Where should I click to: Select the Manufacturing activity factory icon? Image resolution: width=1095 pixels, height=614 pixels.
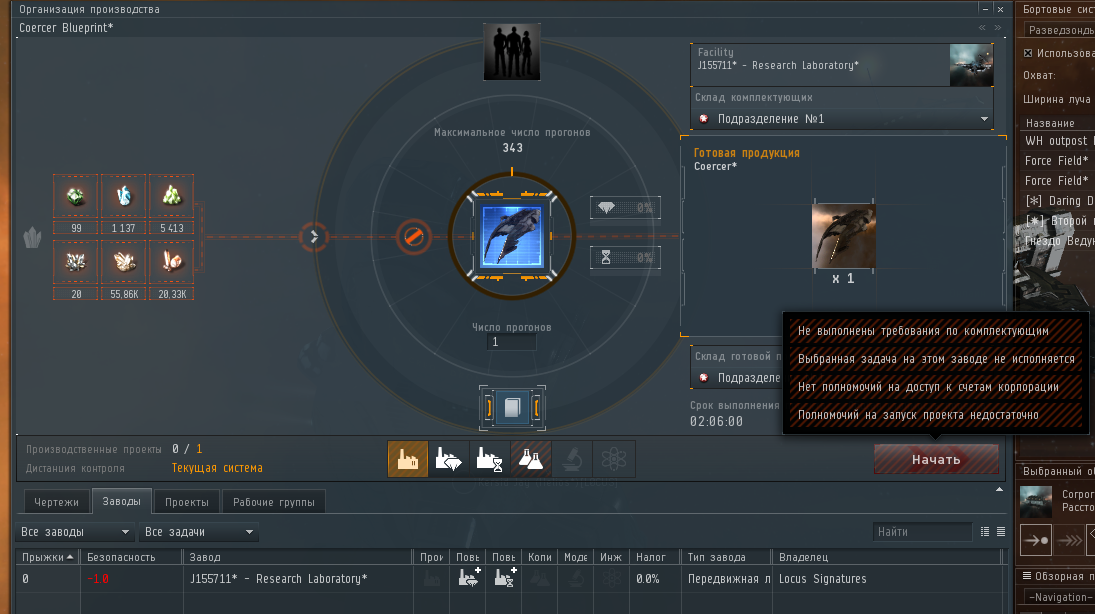[x=408, y=459]
